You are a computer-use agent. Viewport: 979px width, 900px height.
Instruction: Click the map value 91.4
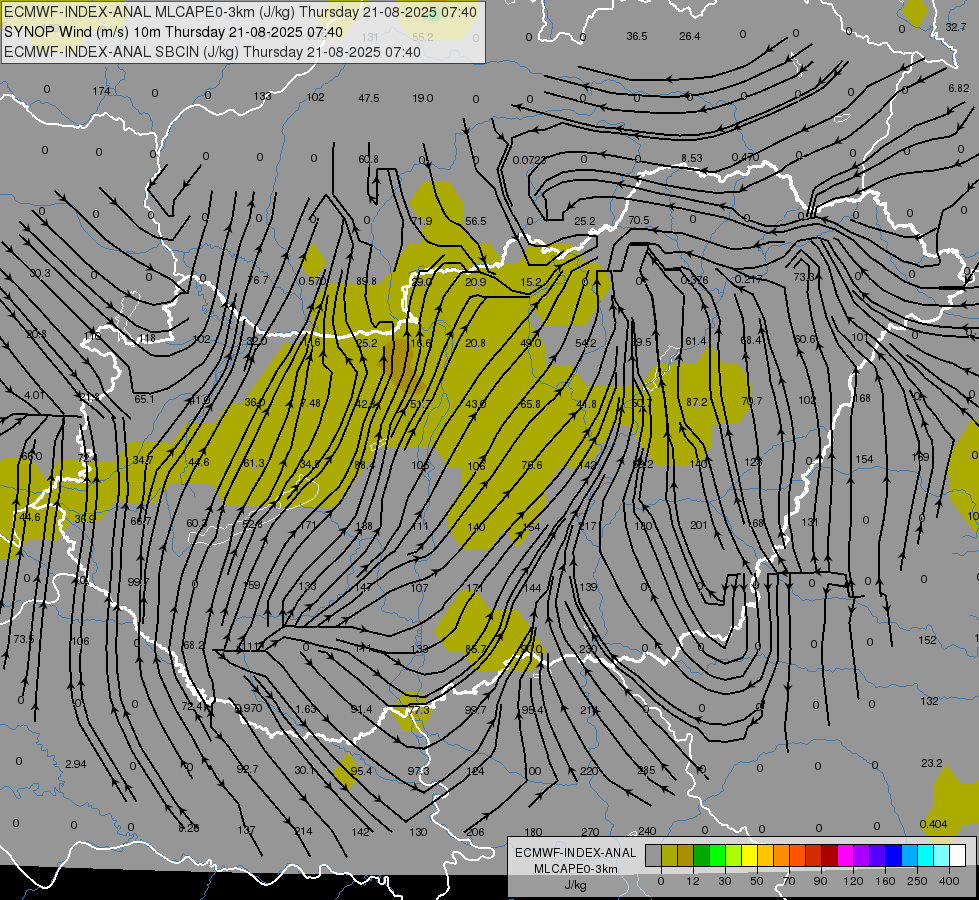[362, 709]
